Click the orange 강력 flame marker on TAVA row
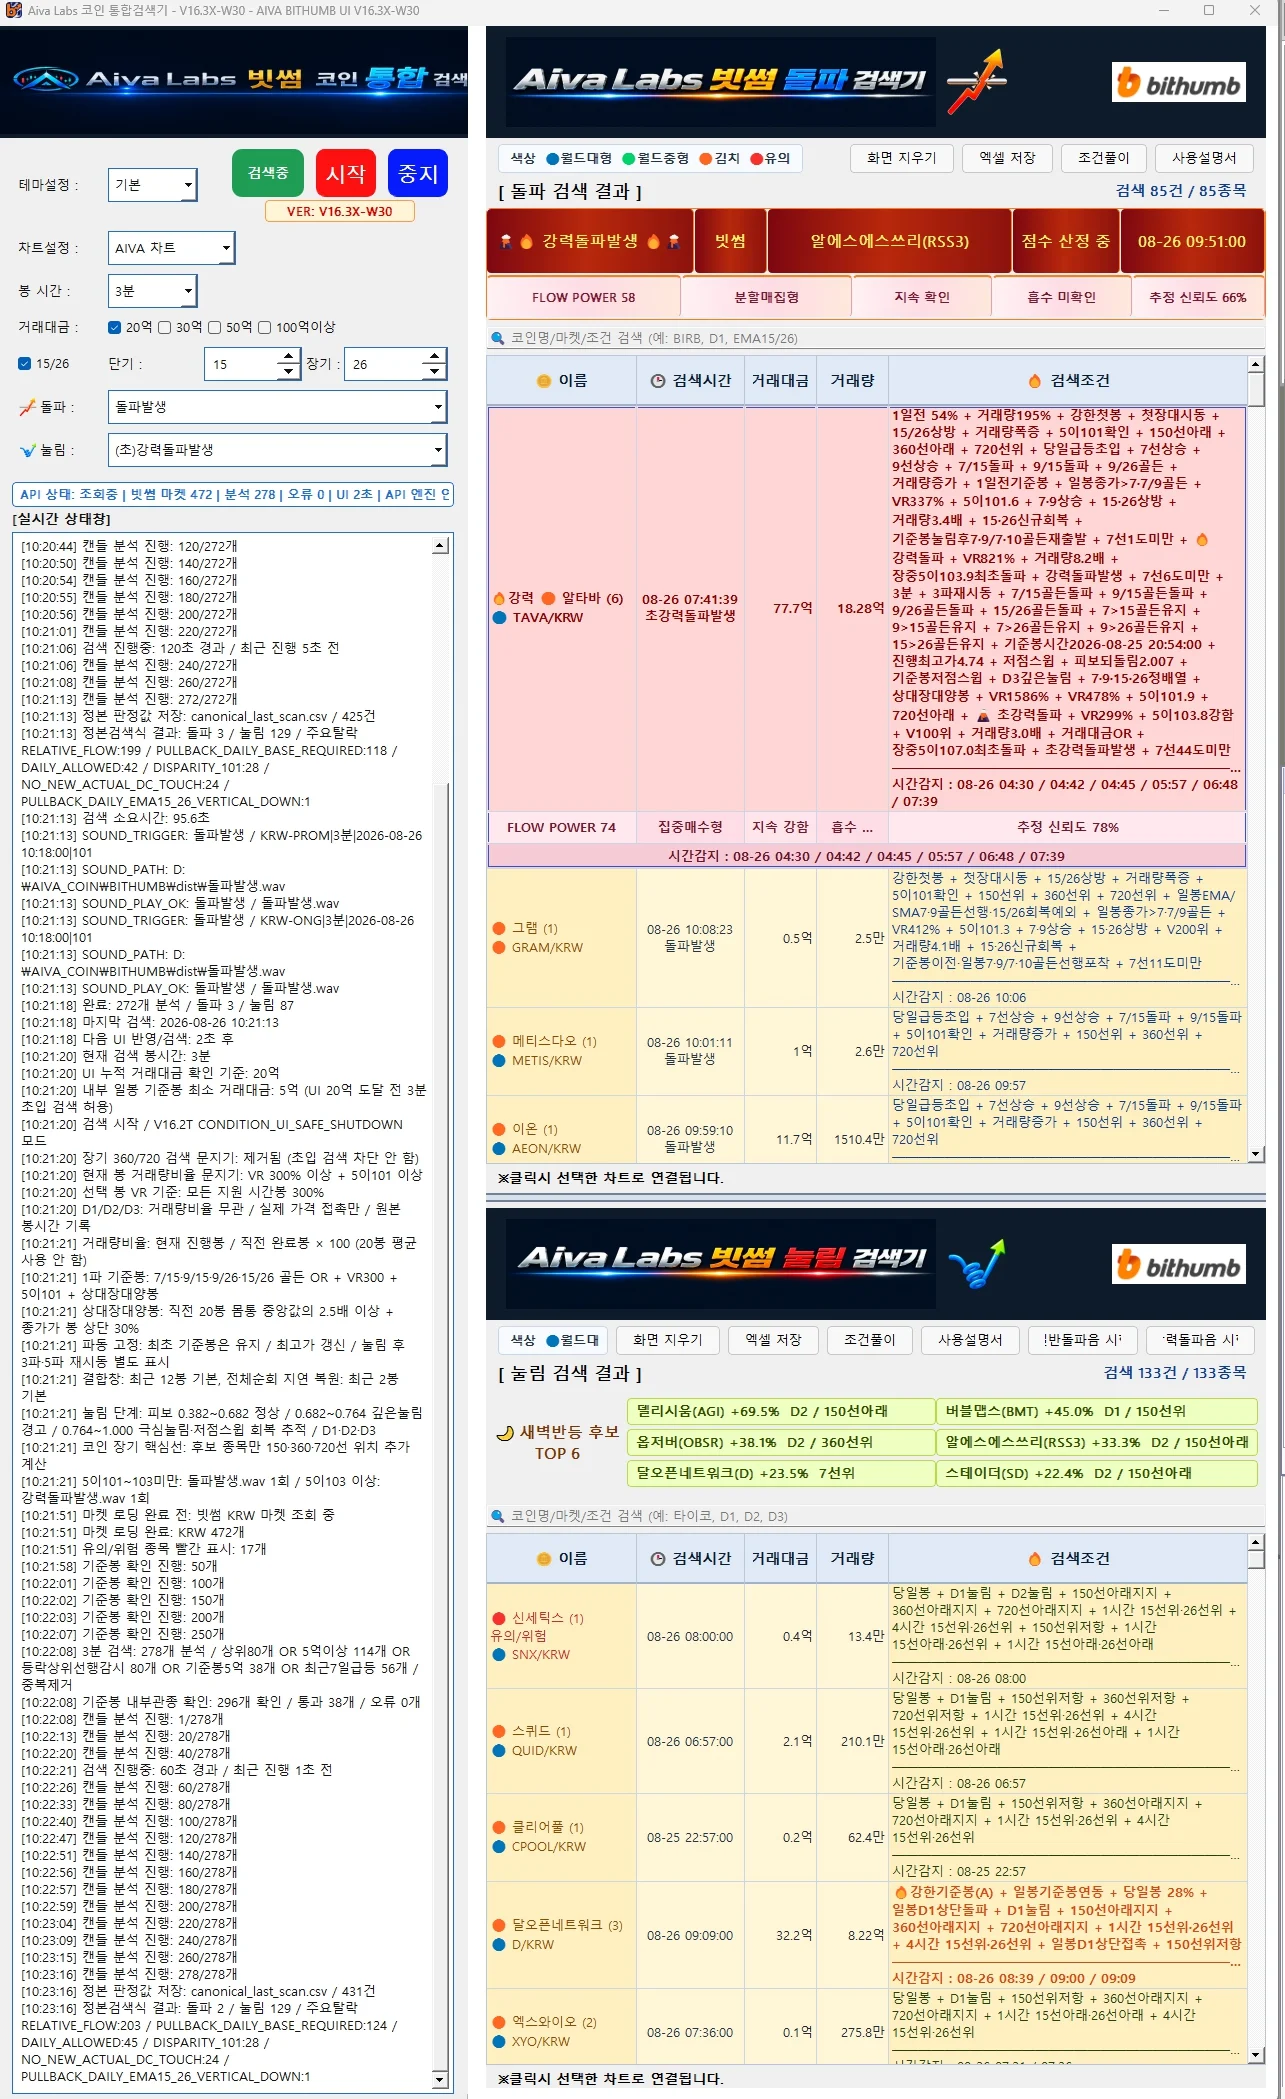The image size is (1285, 2099). pyautogui.click(x=499, y=598)
